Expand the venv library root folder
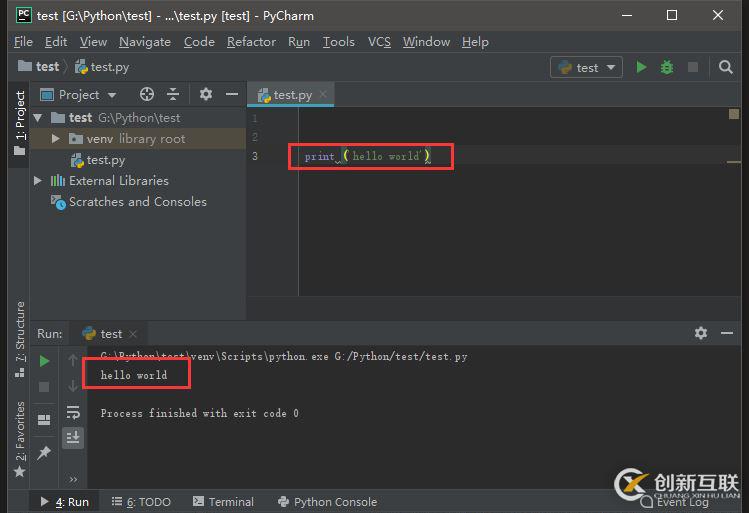Screen dimensions: 749x513 tap(57, 139)
